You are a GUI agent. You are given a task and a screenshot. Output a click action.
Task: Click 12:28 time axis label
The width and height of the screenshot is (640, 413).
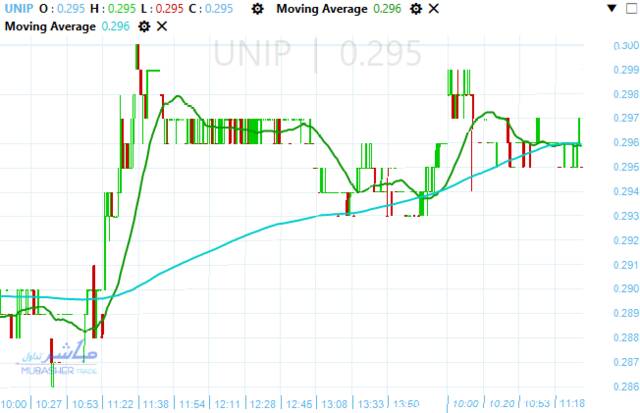[263, 404]
